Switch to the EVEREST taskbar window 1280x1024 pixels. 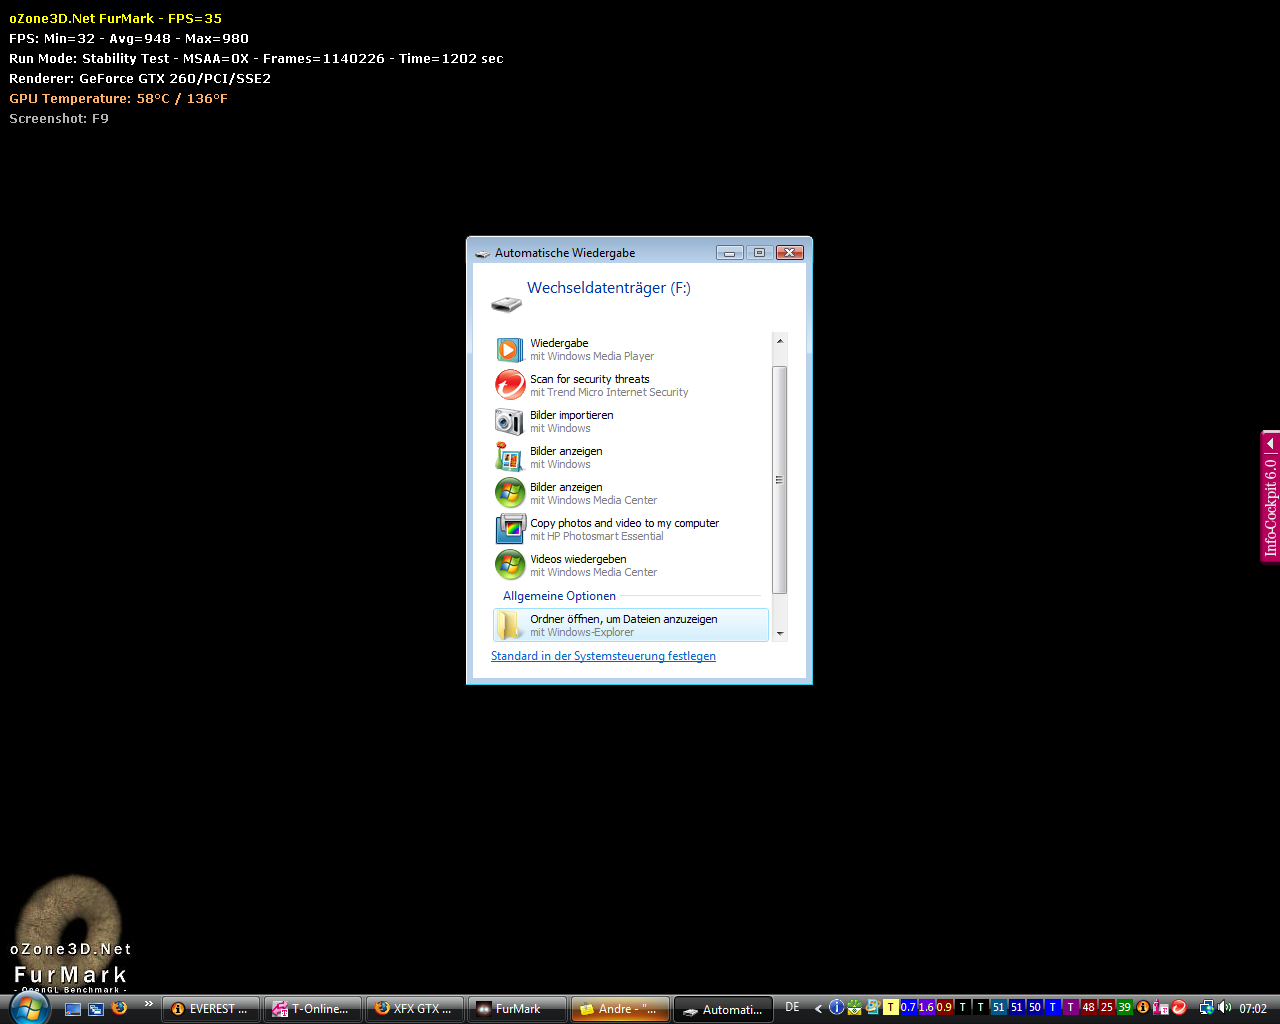pos(210,1009)
